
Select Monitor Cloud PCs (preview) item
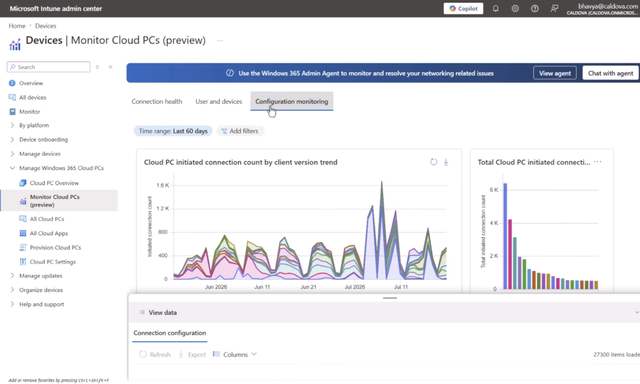point(59,201)
